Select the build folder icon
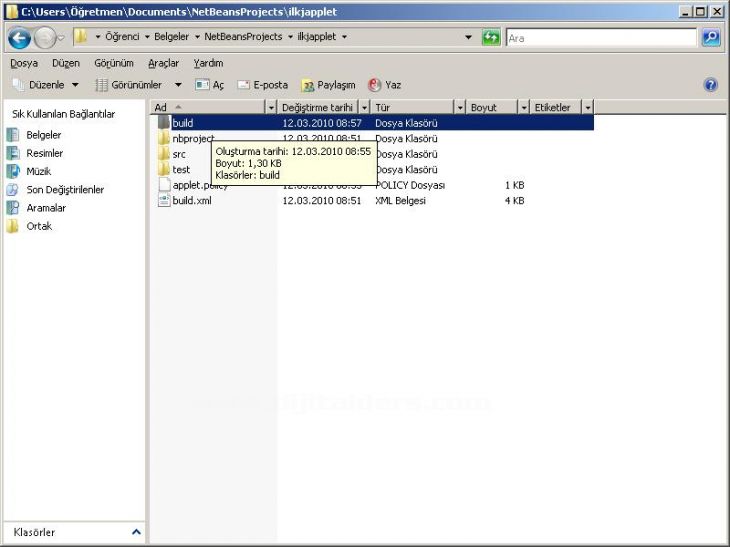 pyautogui.click(x=164, y=122)
